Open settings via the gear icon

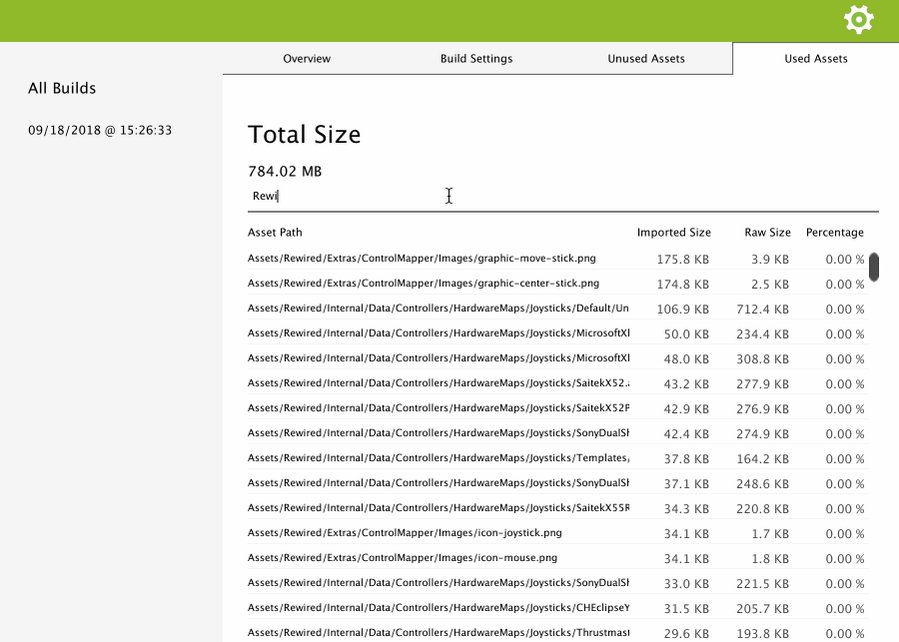click(x=858, y=19)
